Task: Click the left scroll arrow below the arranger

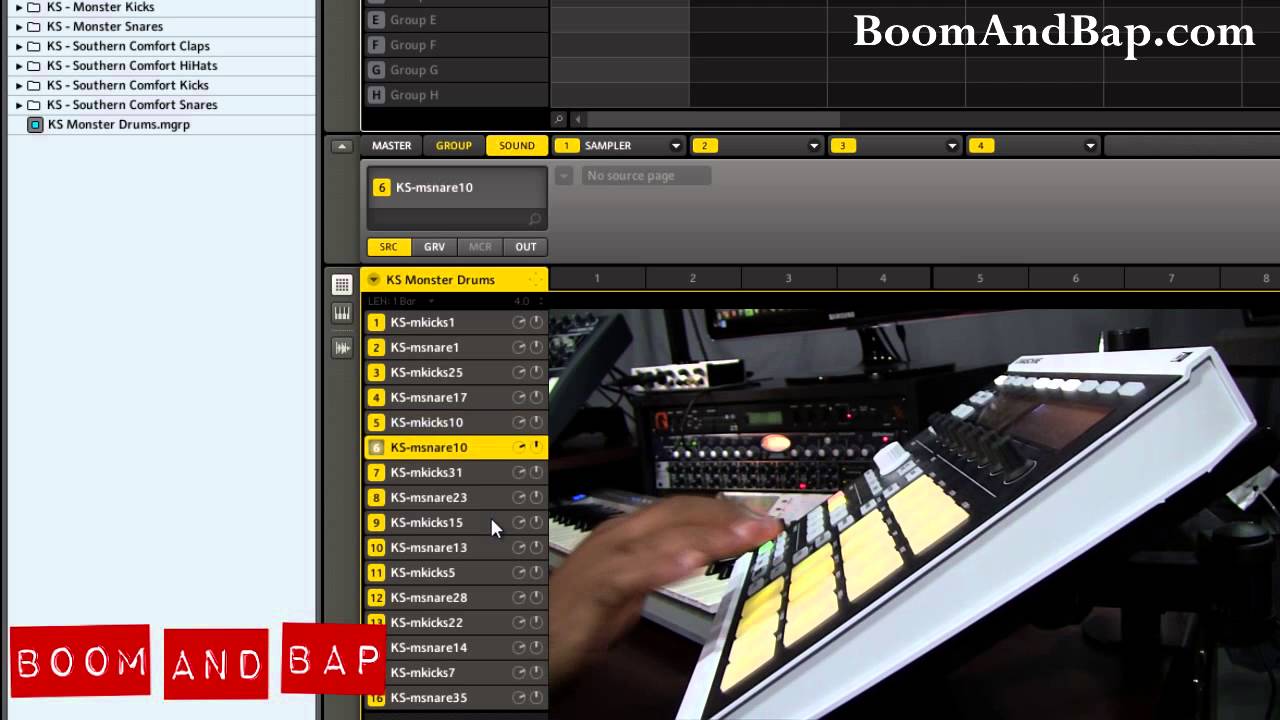Action: click(577, 119)
